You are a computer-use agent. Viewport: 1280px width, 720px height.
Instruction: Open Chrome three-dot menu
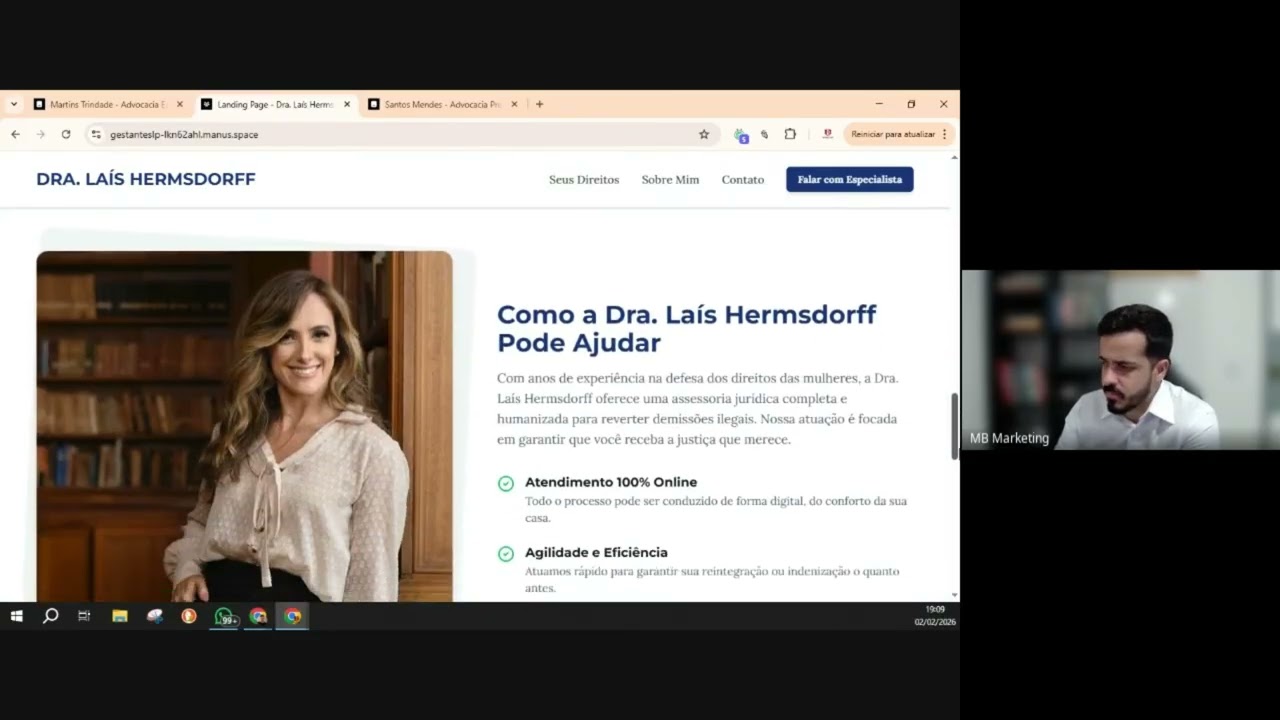[x=945, y=134]
